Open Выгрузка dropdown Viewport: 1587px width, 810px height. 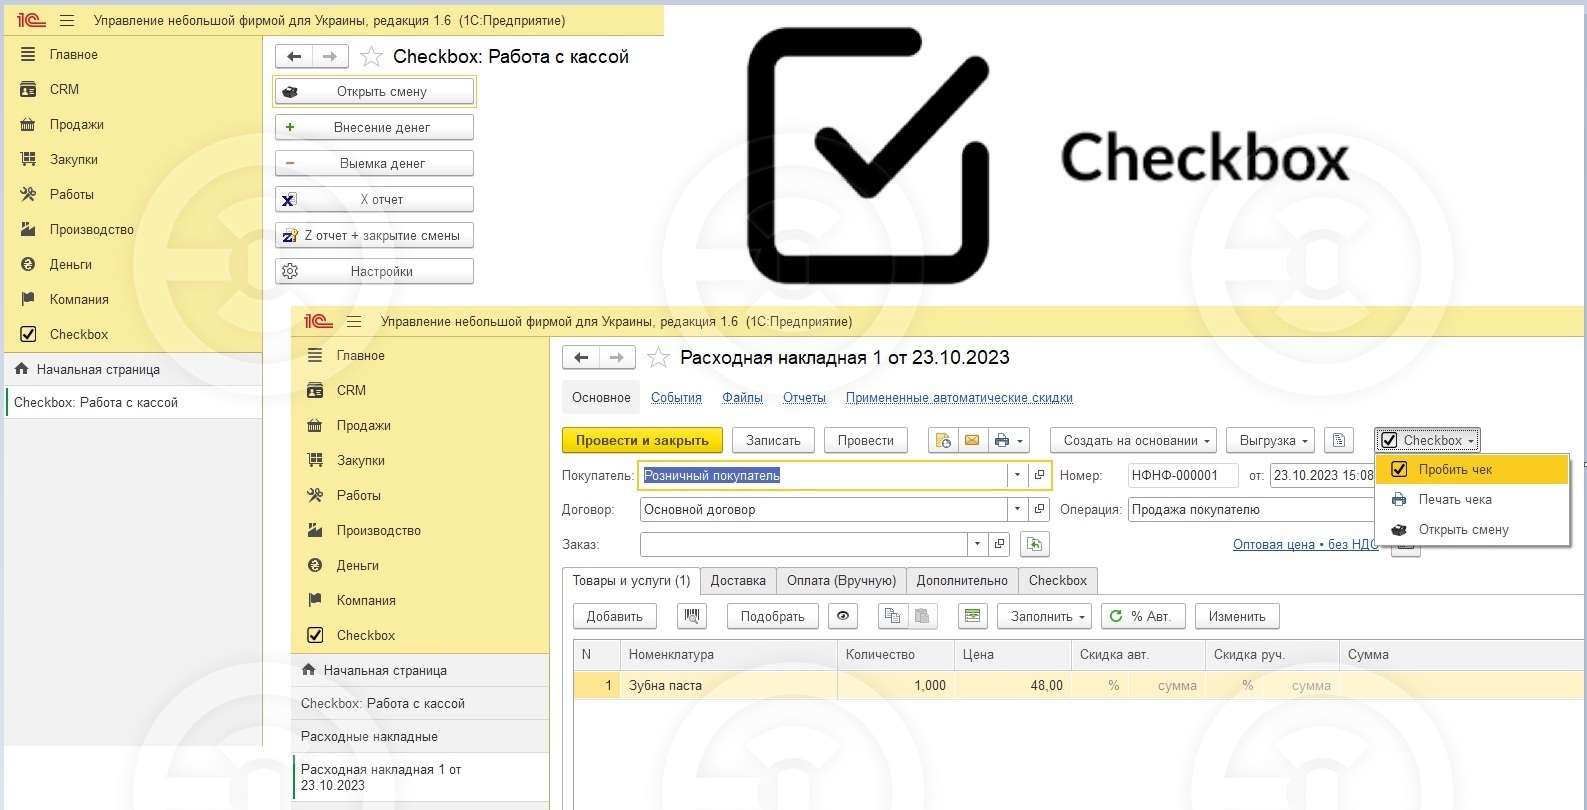(1272, 440)
